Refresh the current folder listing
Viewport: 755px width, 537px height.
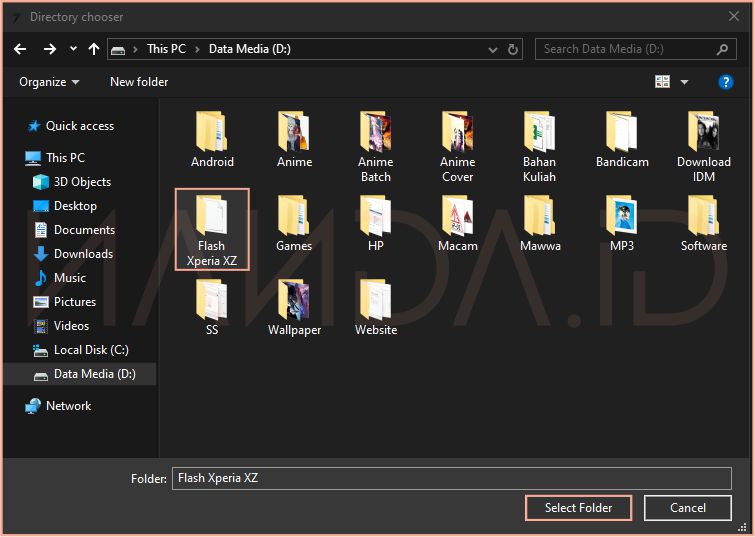pos(514,49)
